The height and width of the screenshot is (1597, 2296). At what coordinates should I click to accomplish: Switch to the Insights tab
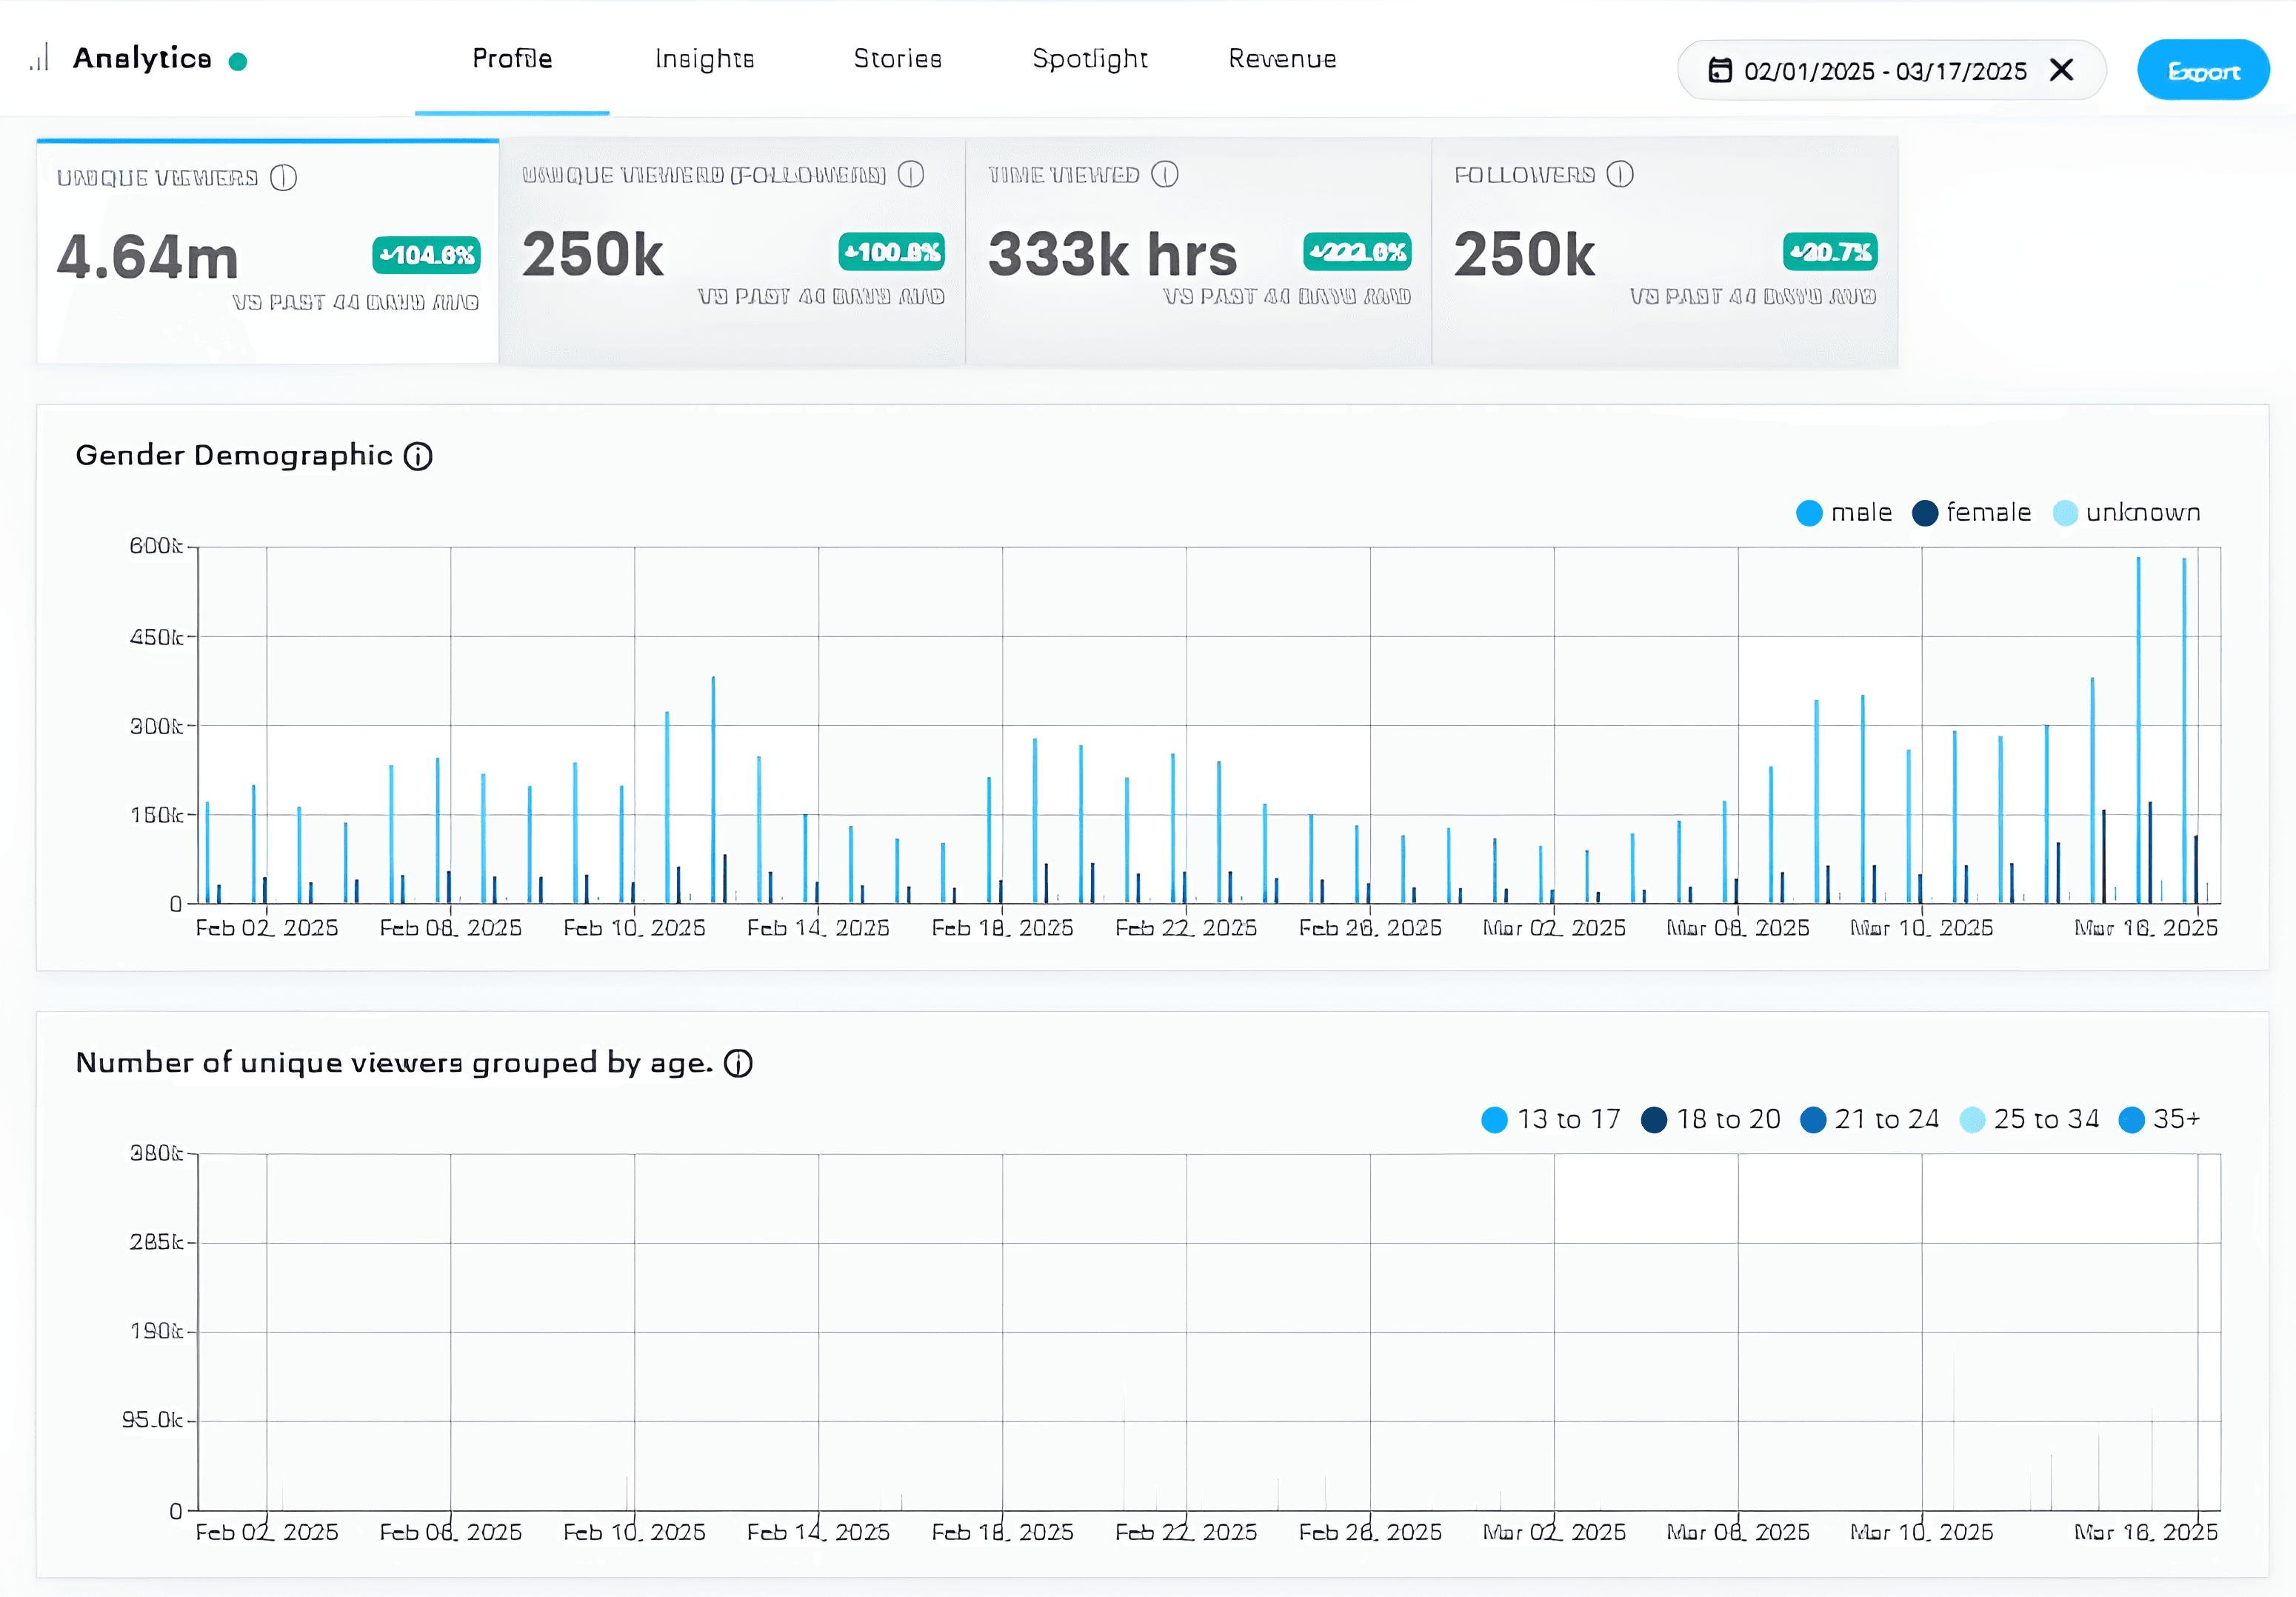[705, 59]
